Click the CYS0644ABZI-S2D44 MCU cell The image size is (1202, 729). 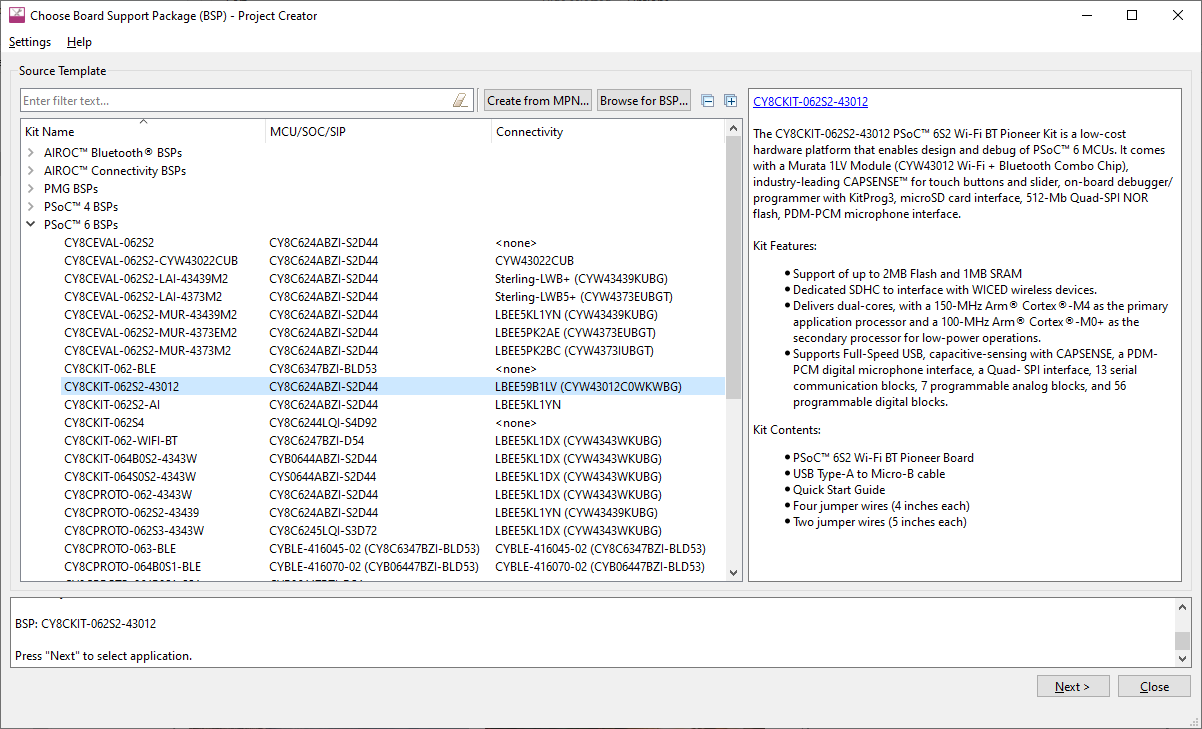tap(322, 477)
